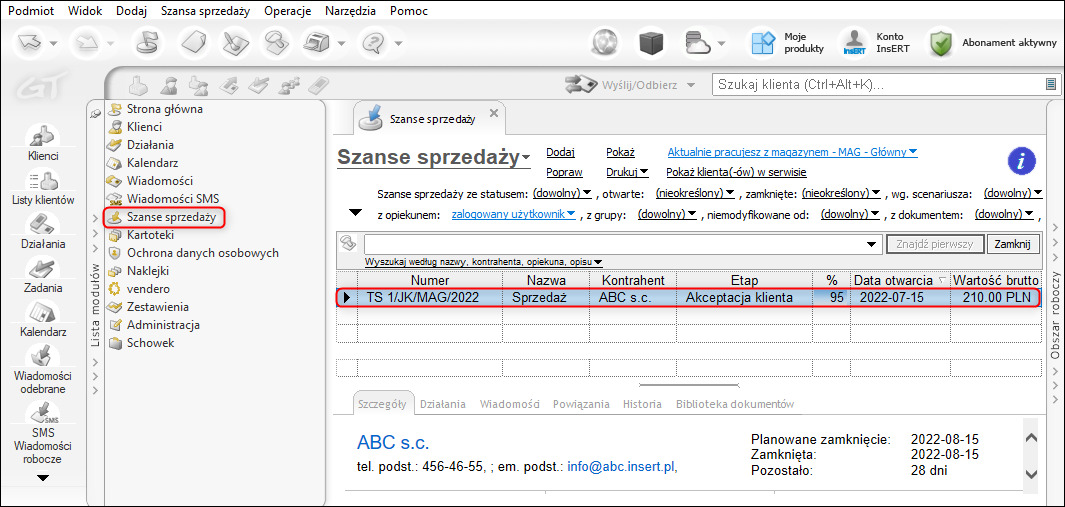Change the magazyn MAG - Główny dropdown

coord(793,152)
